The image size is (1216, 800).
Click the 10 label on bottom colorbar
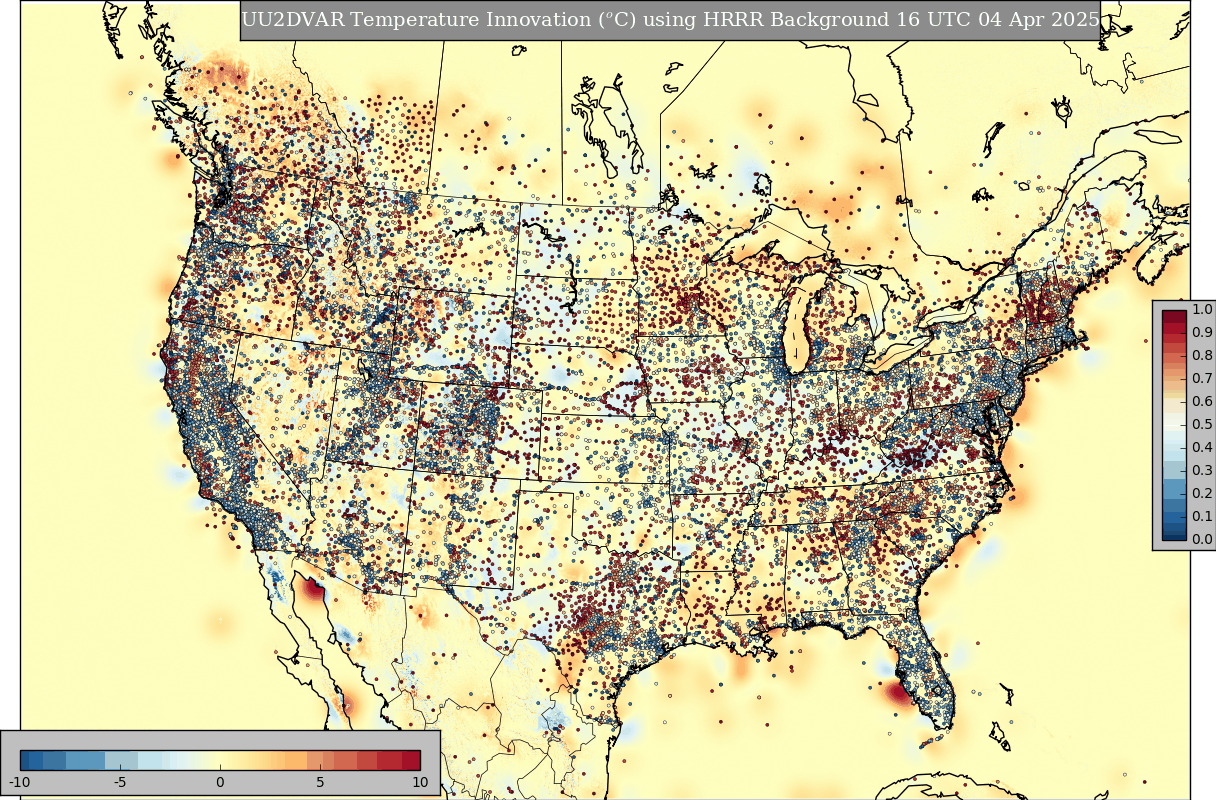click(420, 781)
